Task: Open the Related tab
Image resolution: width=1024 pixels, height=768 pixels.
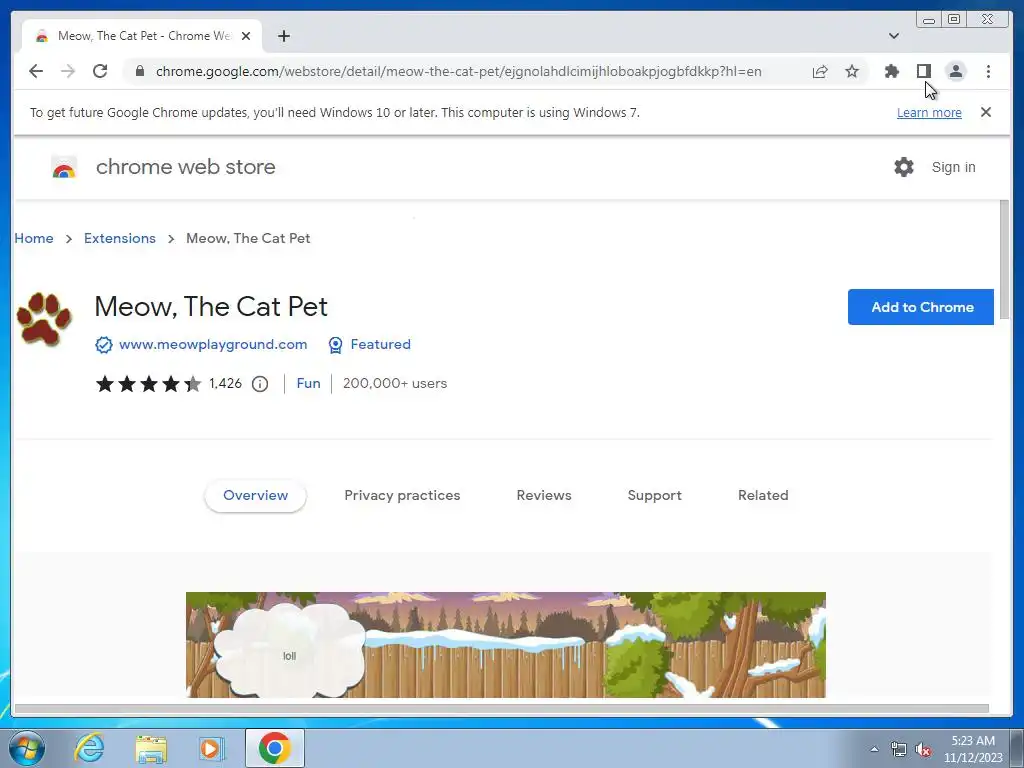Action: click(x=763, y=495)
